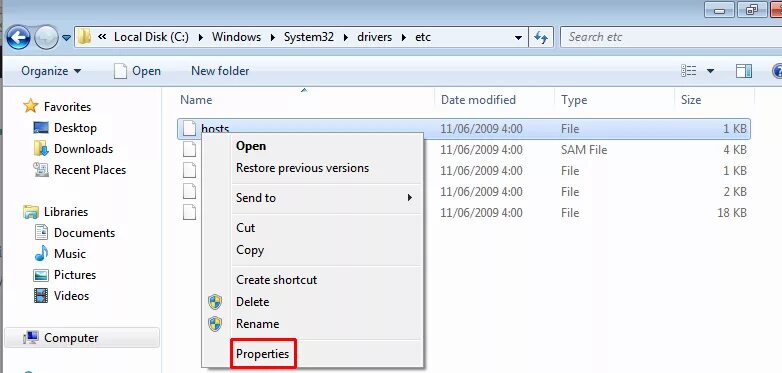Open recent pages dropdown next to Forward
The image size is (782, 373).
click(66, 38)
